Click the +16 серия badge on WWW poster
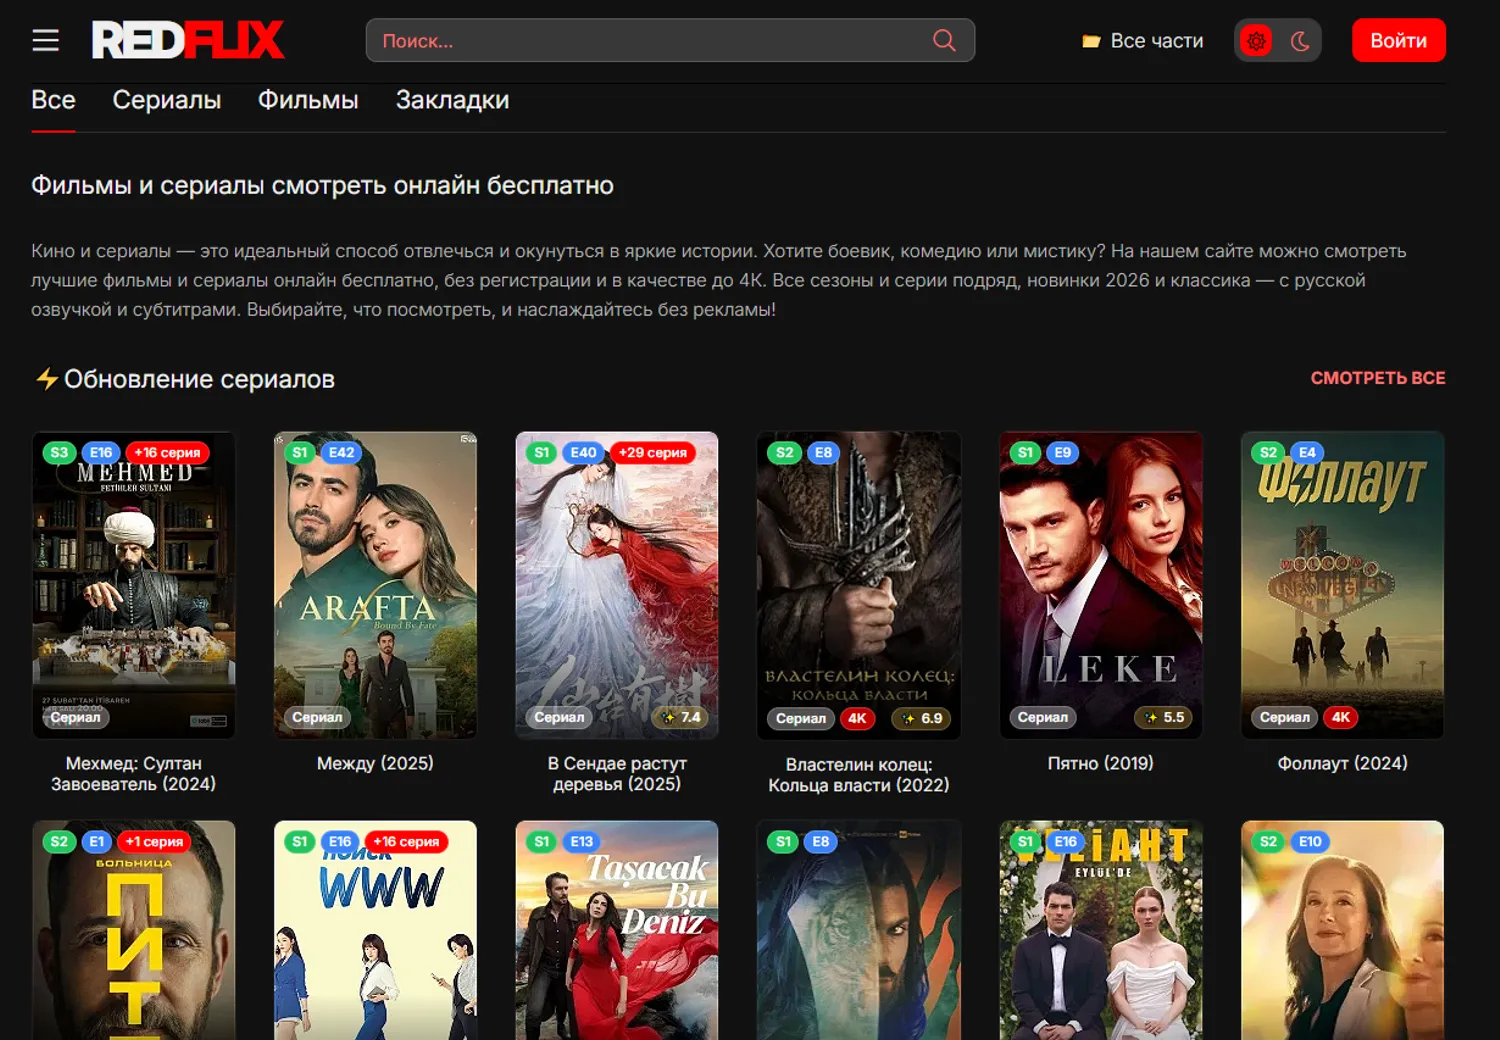This screenshot has width=1500, height=1040. 406,842
